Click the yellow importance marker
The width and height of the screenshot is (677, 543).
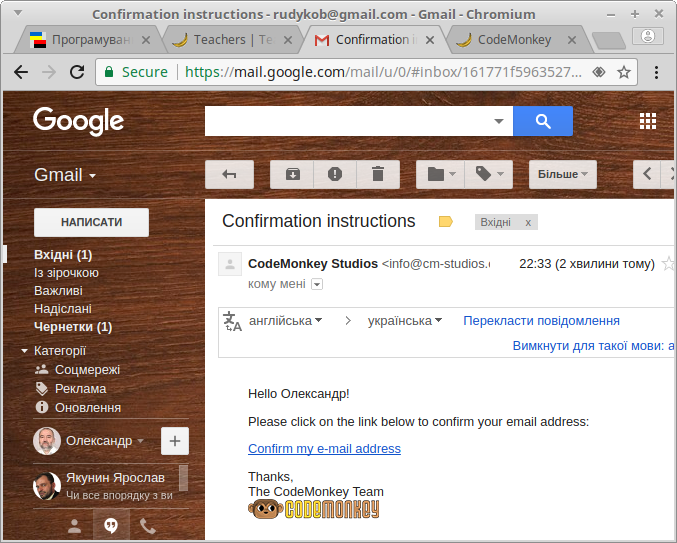coord(446,222)
